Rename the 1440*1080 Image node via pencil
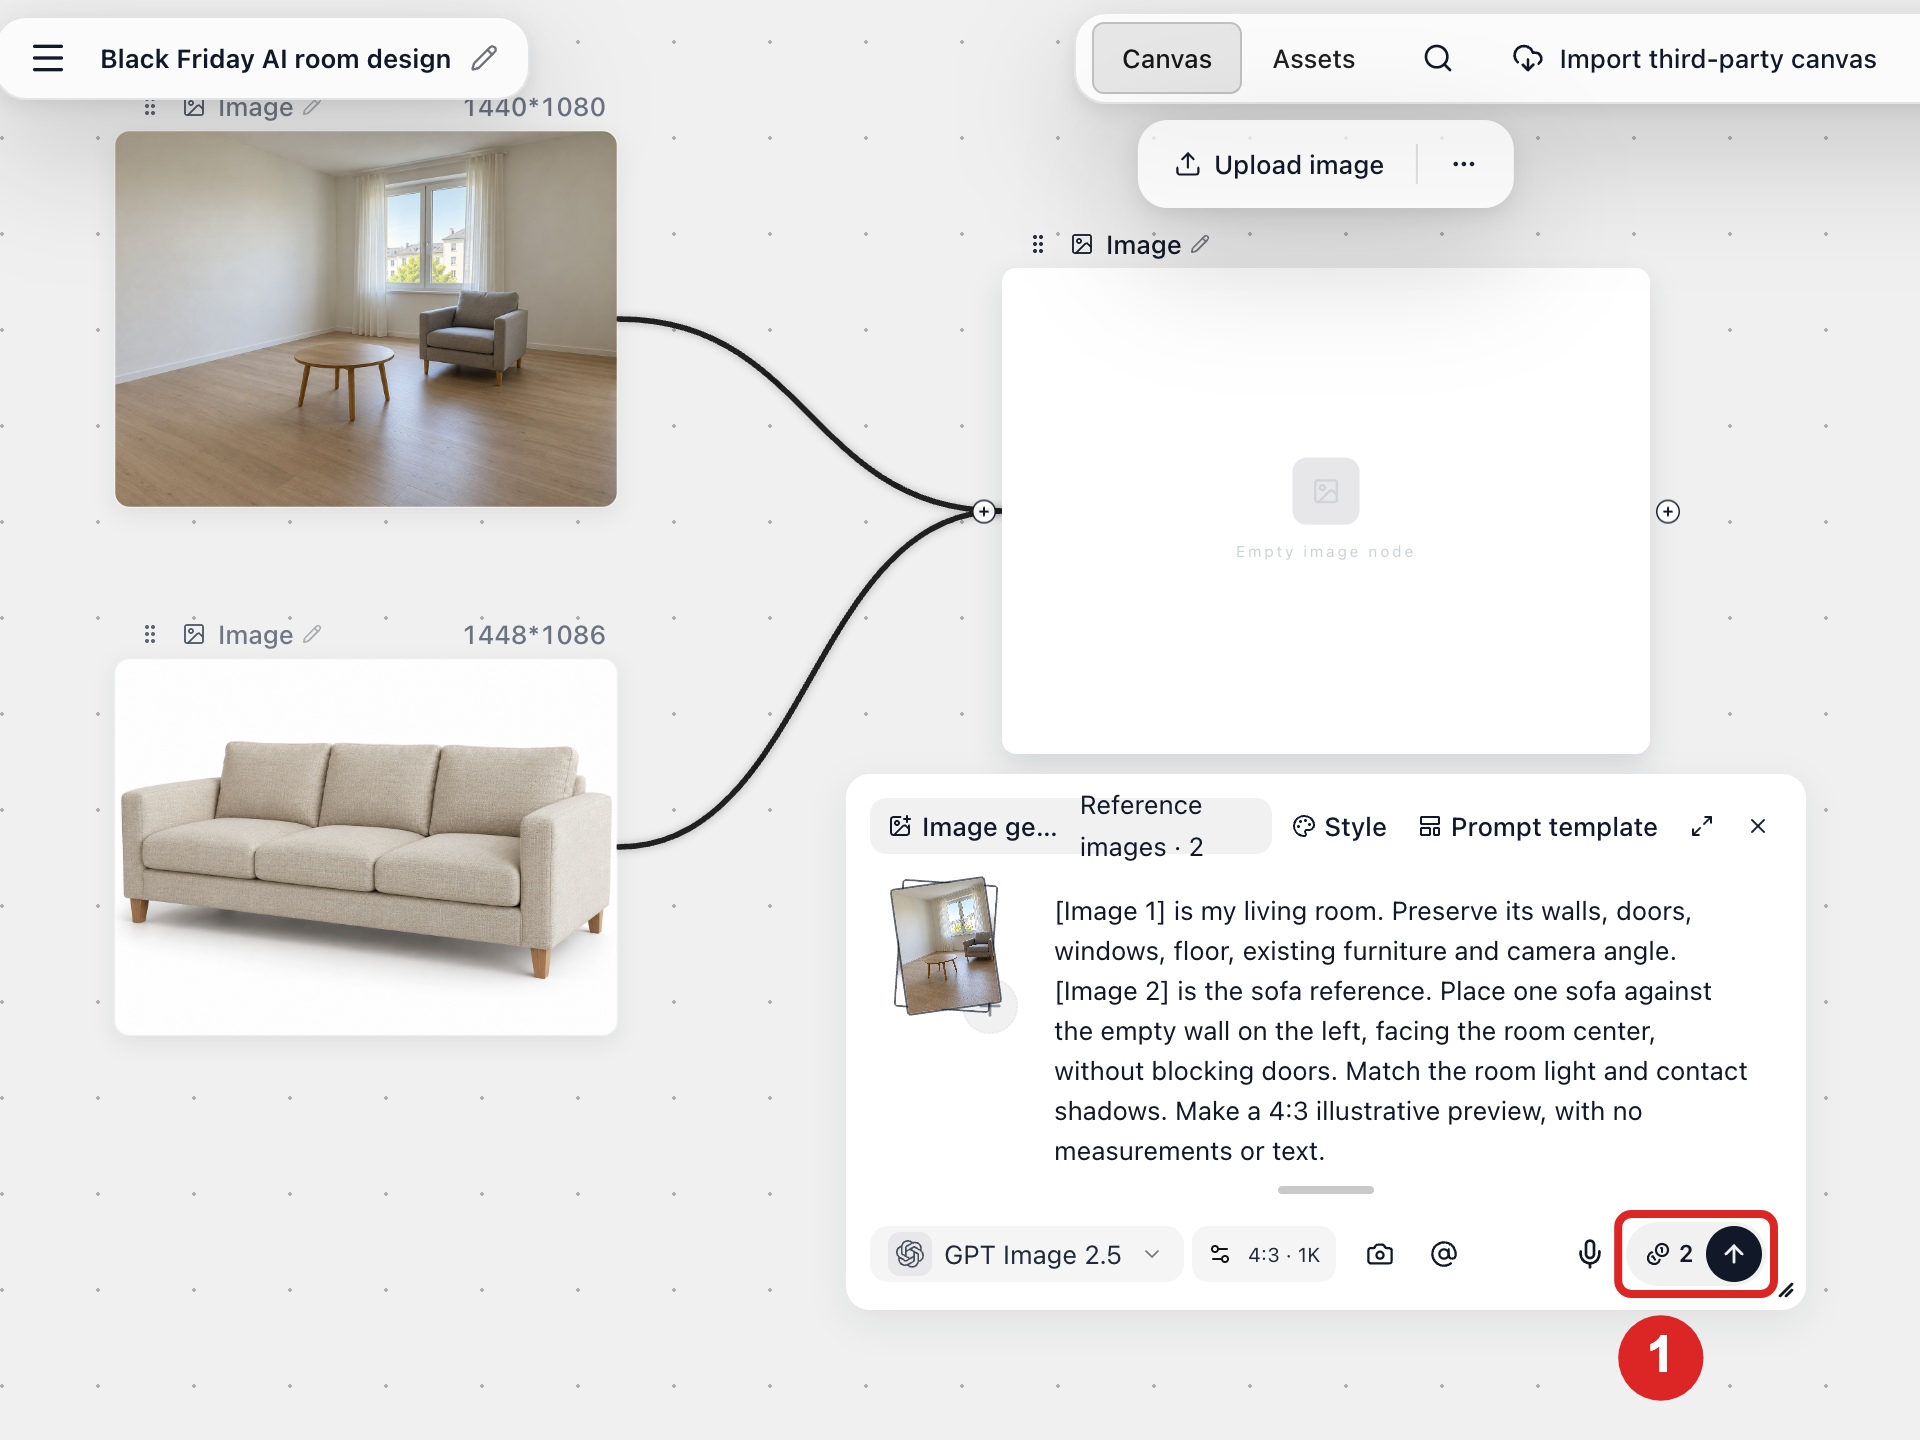 click(x=312, y=106)
